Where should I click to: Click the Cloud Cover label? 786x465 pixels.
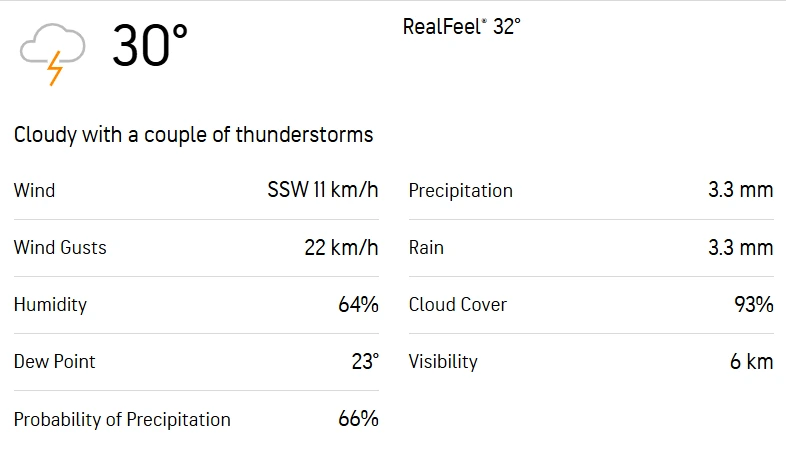(x=457, y=304)
